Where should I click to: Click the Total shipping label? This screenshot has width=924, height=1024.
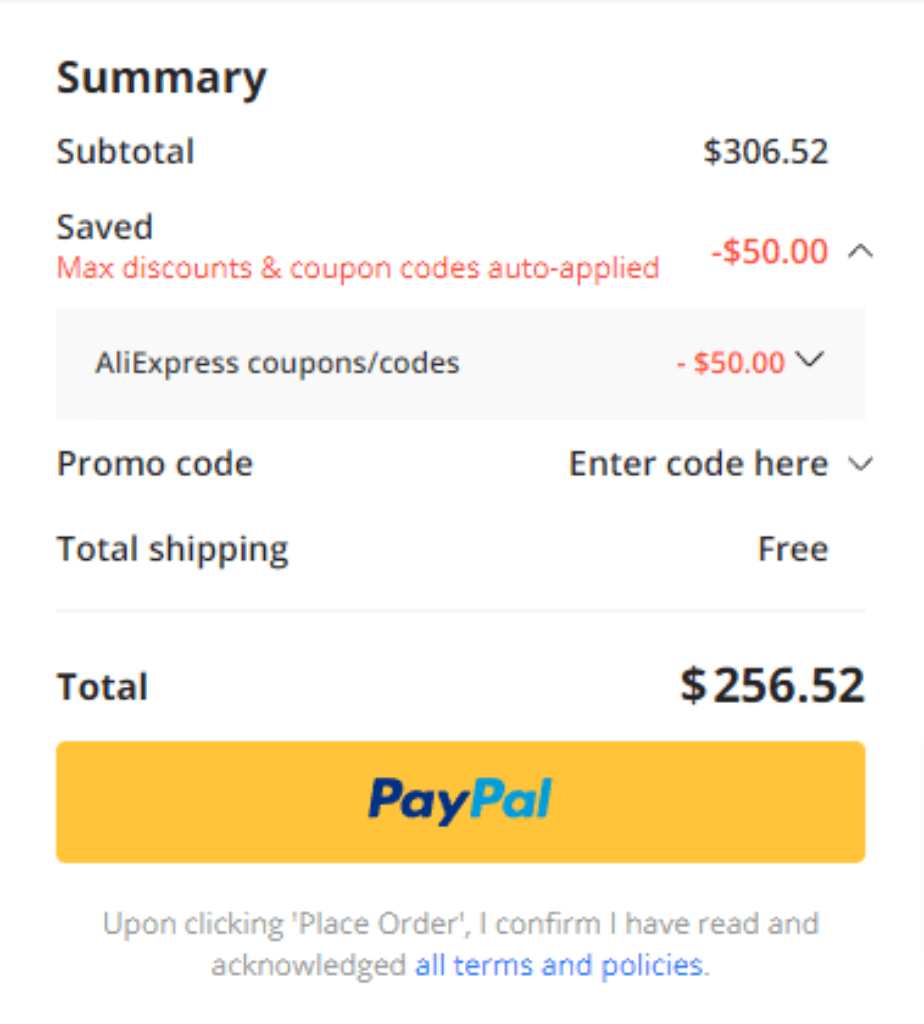pos(172,550)
